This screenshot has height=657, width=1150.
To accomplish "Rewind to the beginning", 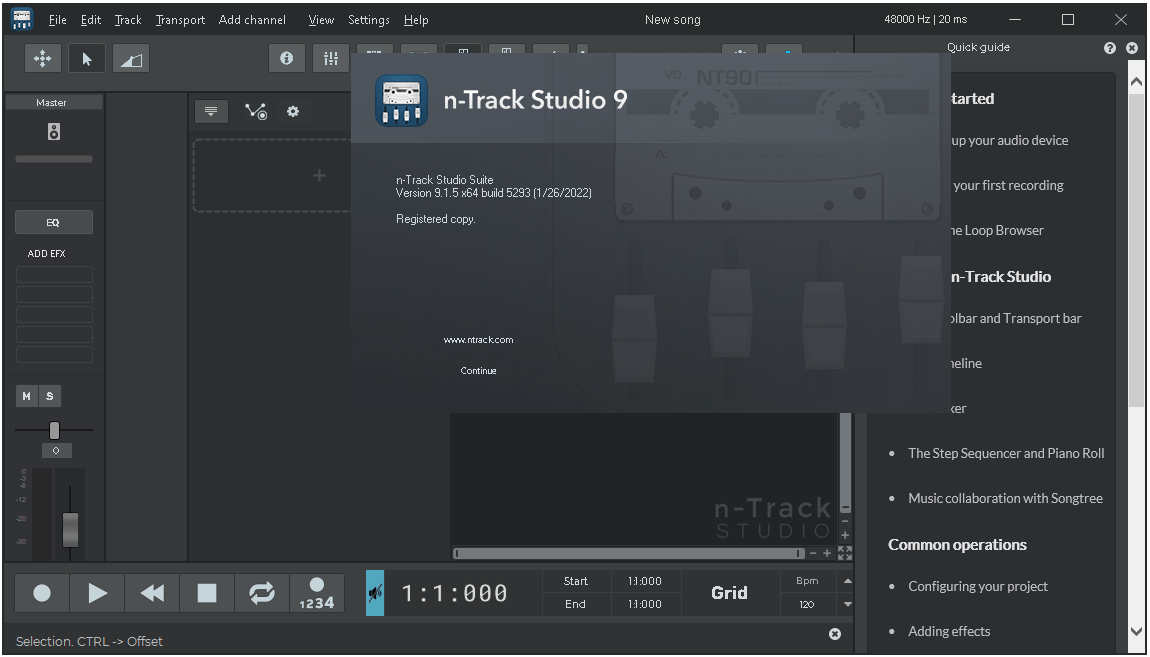I will [x=152, y=592].
